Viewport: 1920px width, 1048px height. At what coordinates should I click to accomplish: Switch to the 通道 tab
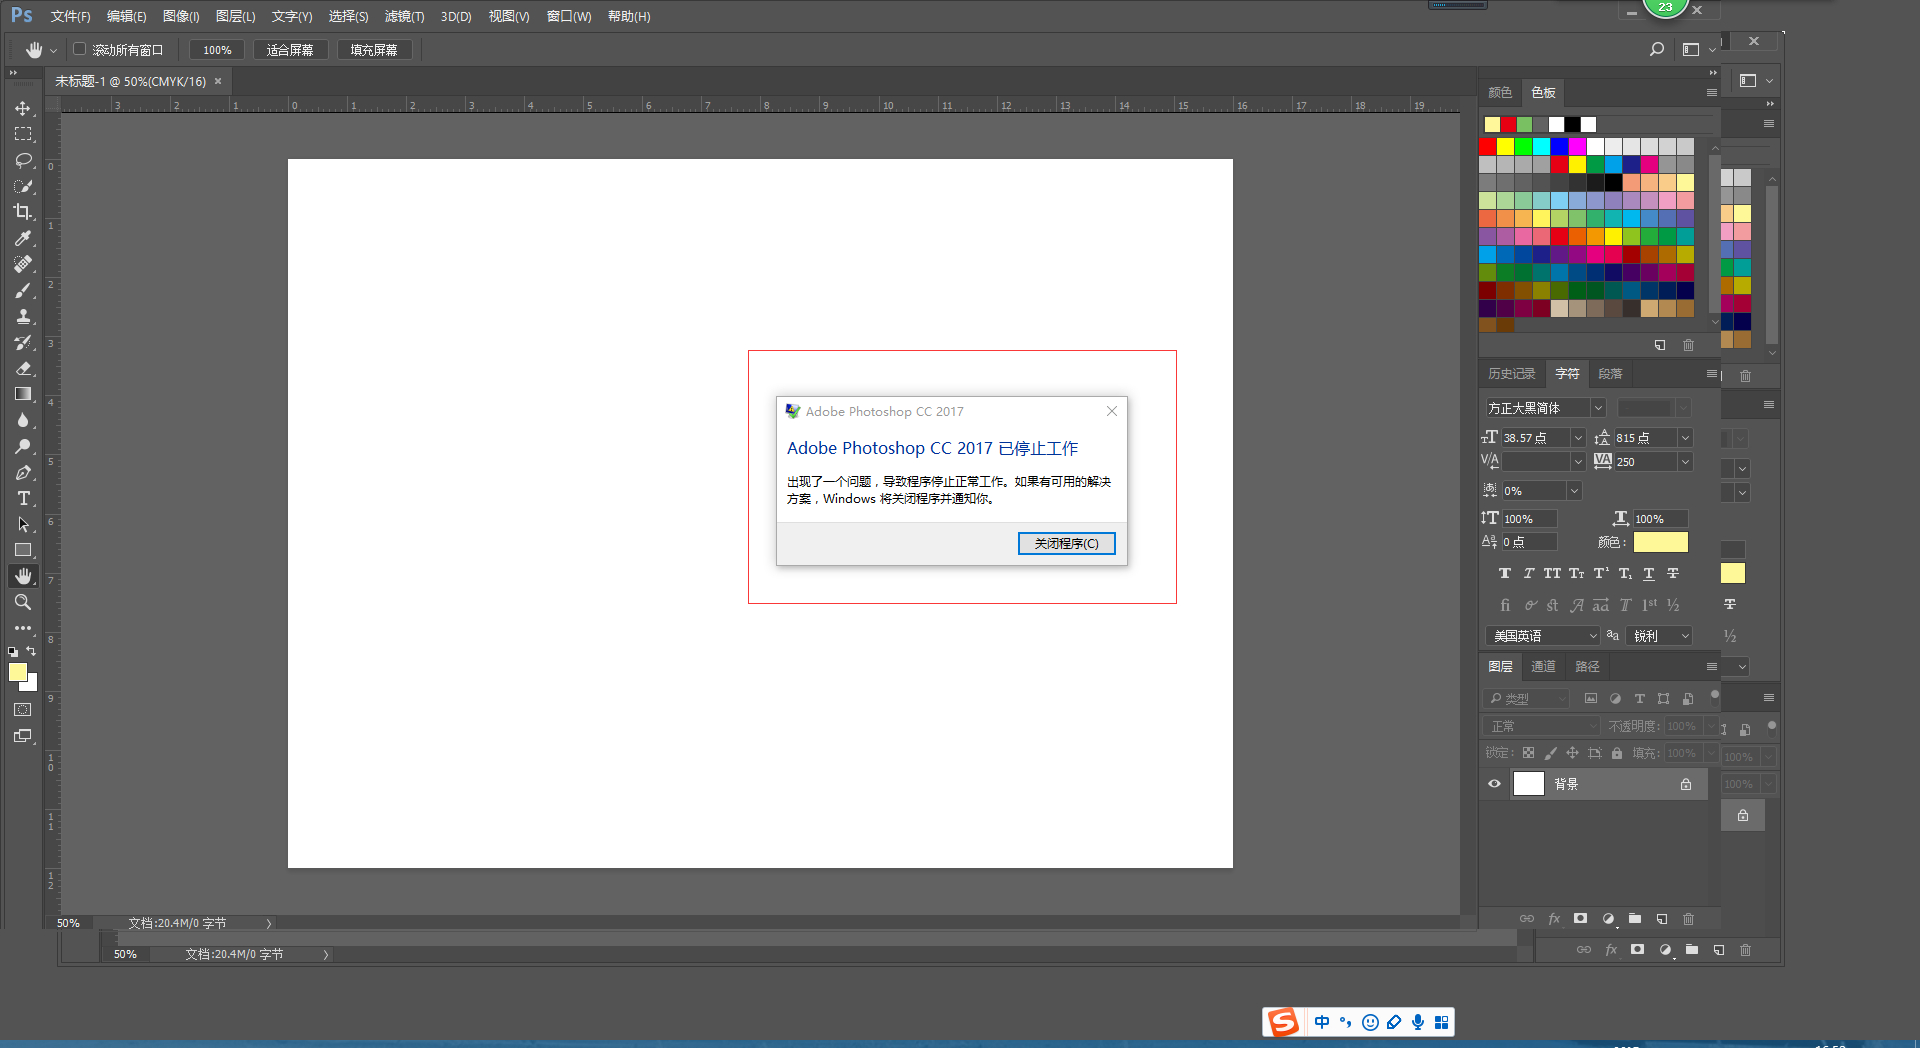tap(1543, 666)
